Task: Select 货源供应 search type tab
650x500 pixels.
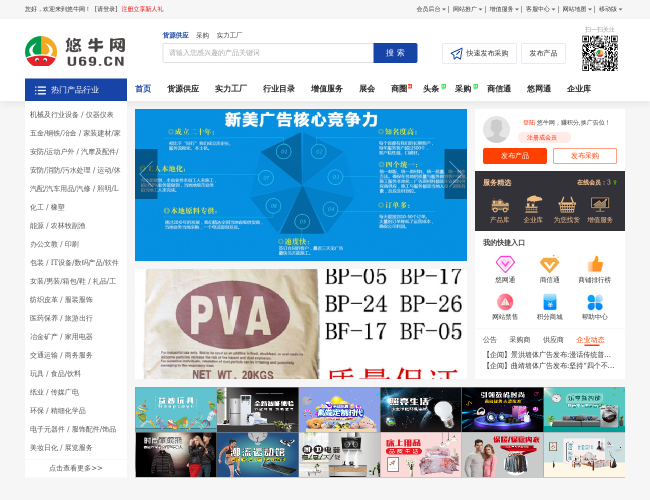Action: tap(176, 35)
